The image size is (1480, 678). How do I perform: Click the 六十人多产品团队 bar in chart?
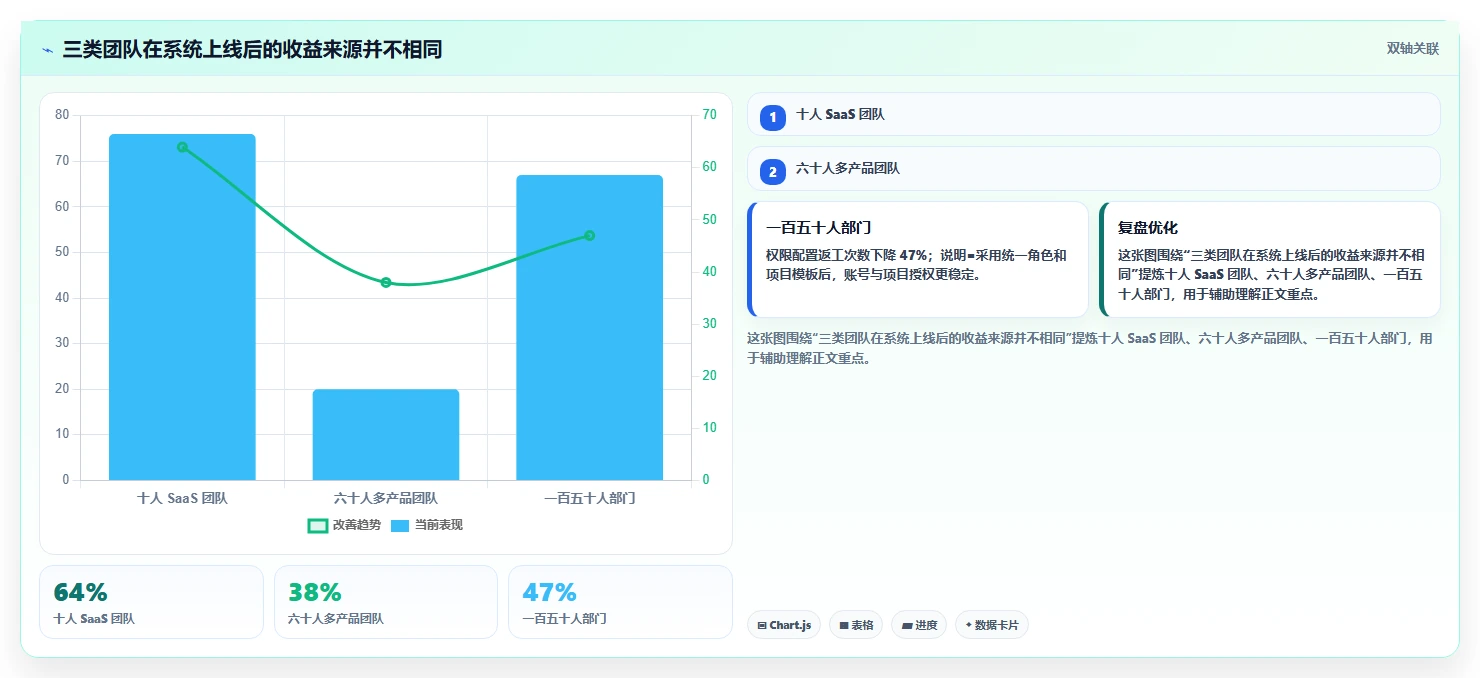pos(386,435)
